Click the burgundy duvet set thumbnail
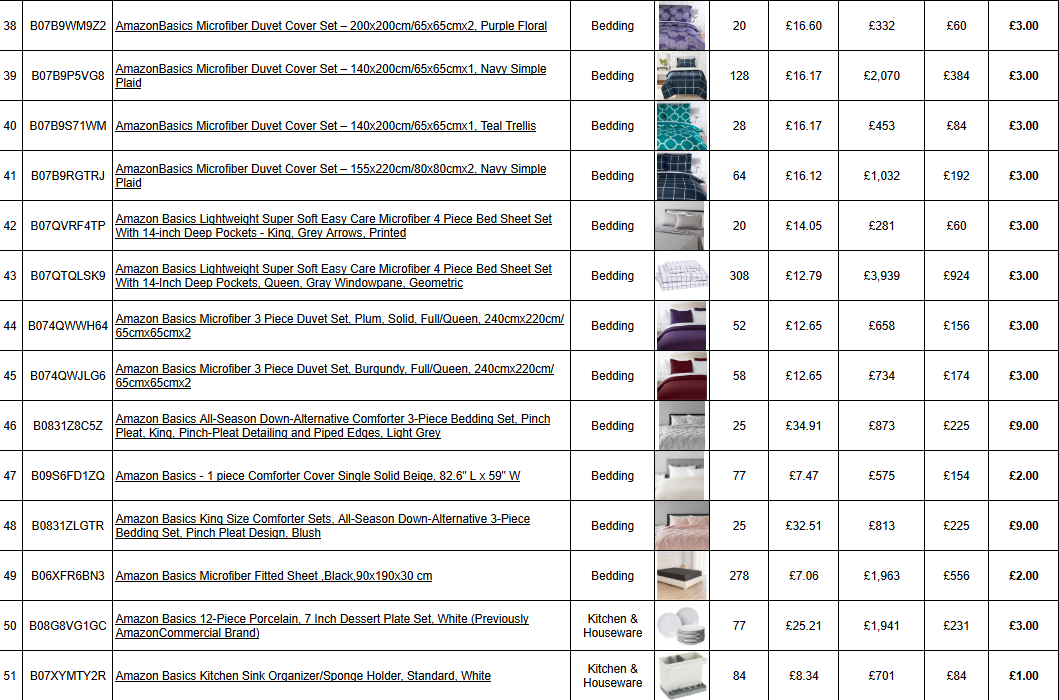Screen dimensions: 1059x700 click(x=681, y=376)
